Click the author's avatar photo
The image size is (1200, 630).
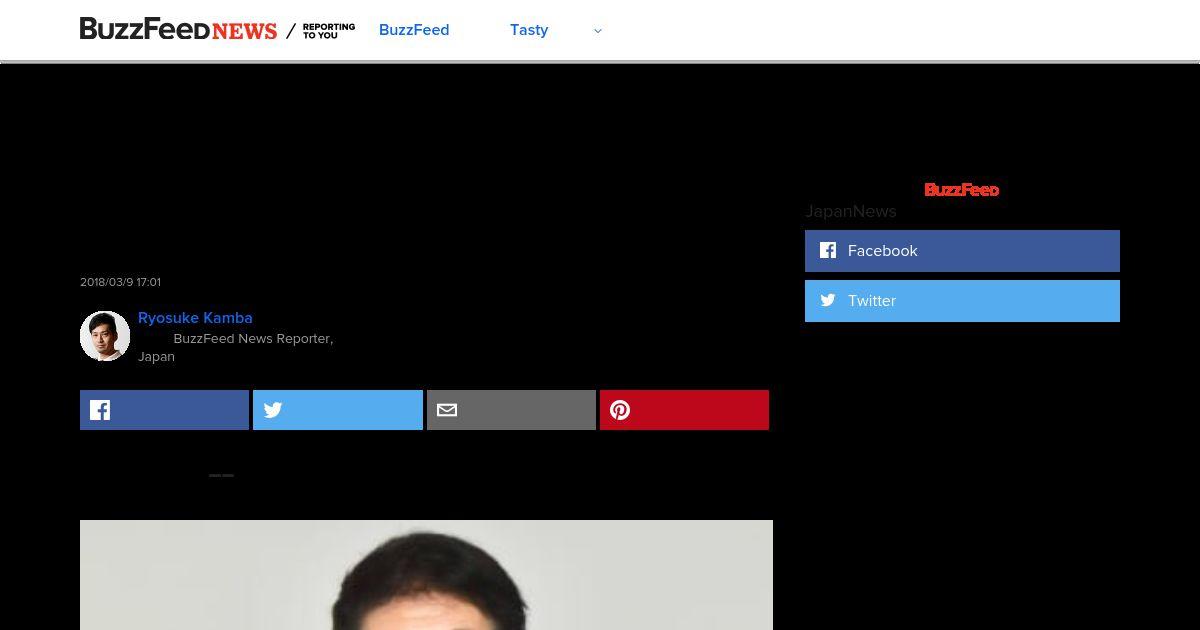[105, 336]
